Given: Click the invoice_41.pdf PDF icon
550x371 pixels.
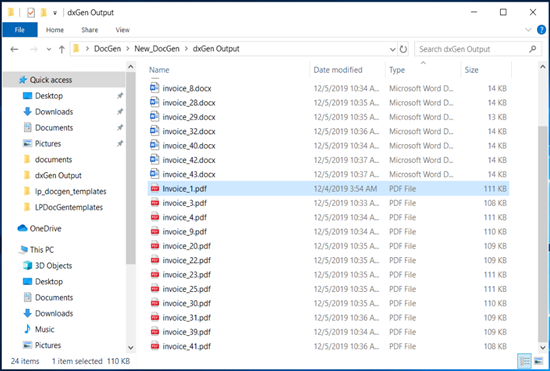Looking at the screenshot, I should click(155, 346).
